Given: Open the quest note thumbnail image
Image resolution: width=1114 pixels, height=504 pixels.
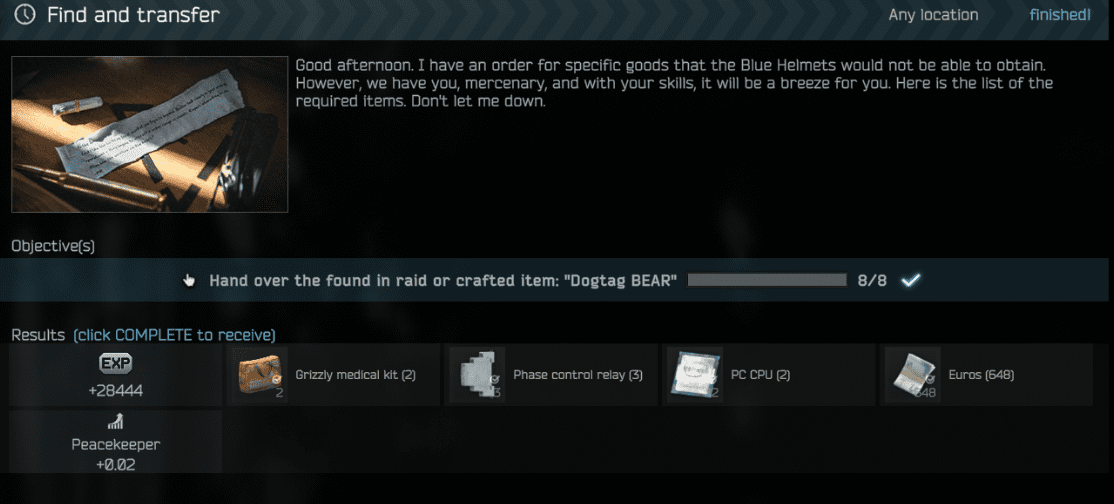Looking at the screenshot, I should click(150, 134).
